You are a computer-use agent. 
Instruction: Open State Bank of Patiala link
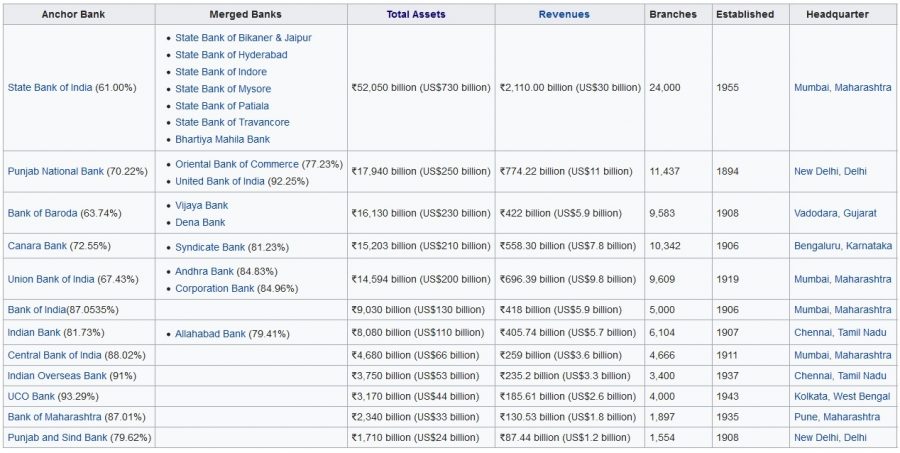pos(222,106)
